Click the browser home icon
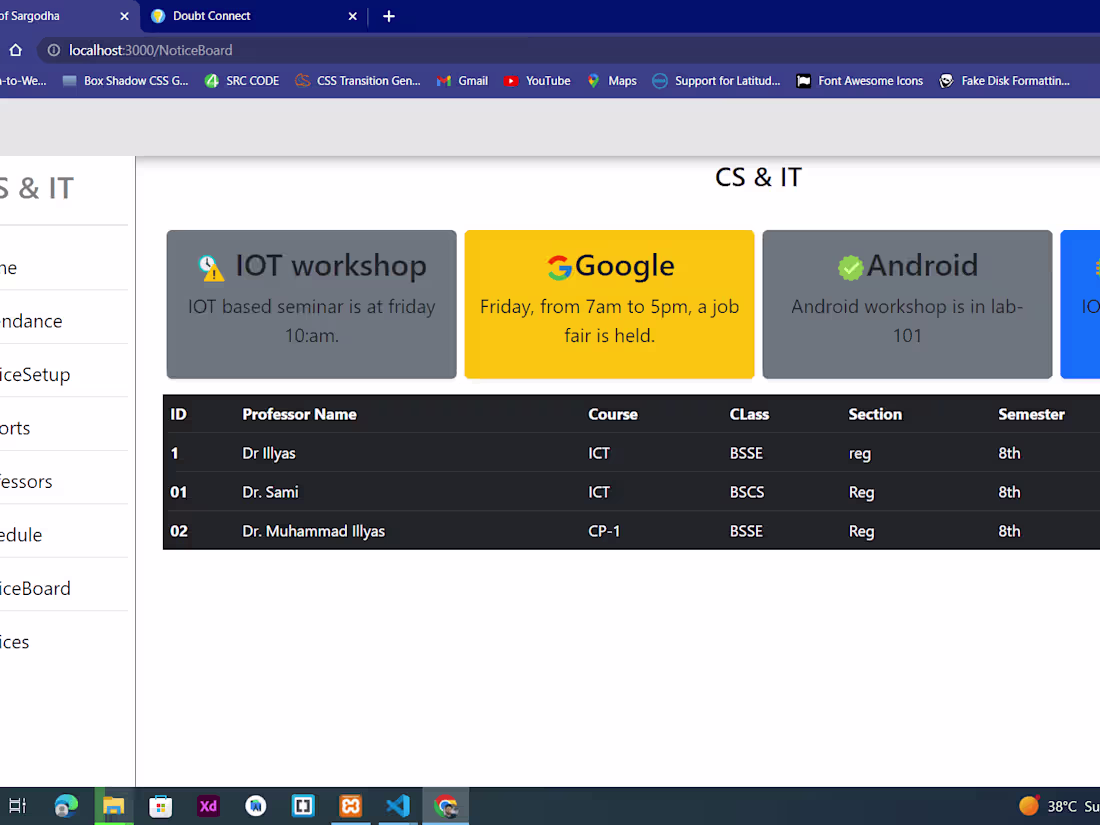1100x825 pixels. point(15,50)
